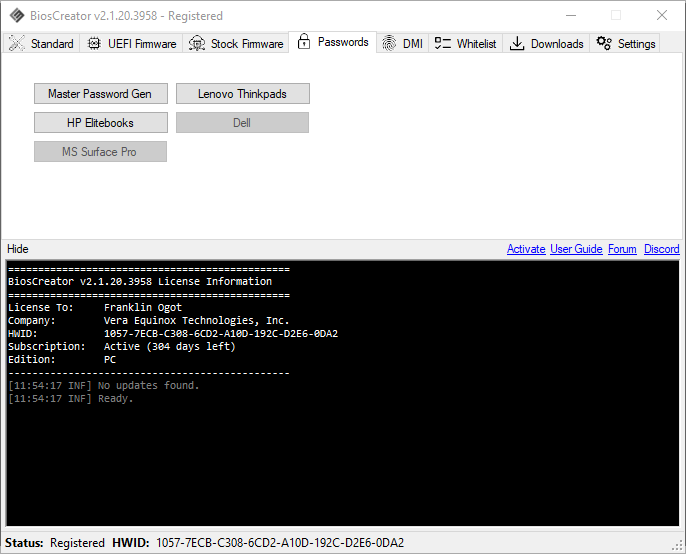Open the UEFI Firmware tab

coord(131,43)
